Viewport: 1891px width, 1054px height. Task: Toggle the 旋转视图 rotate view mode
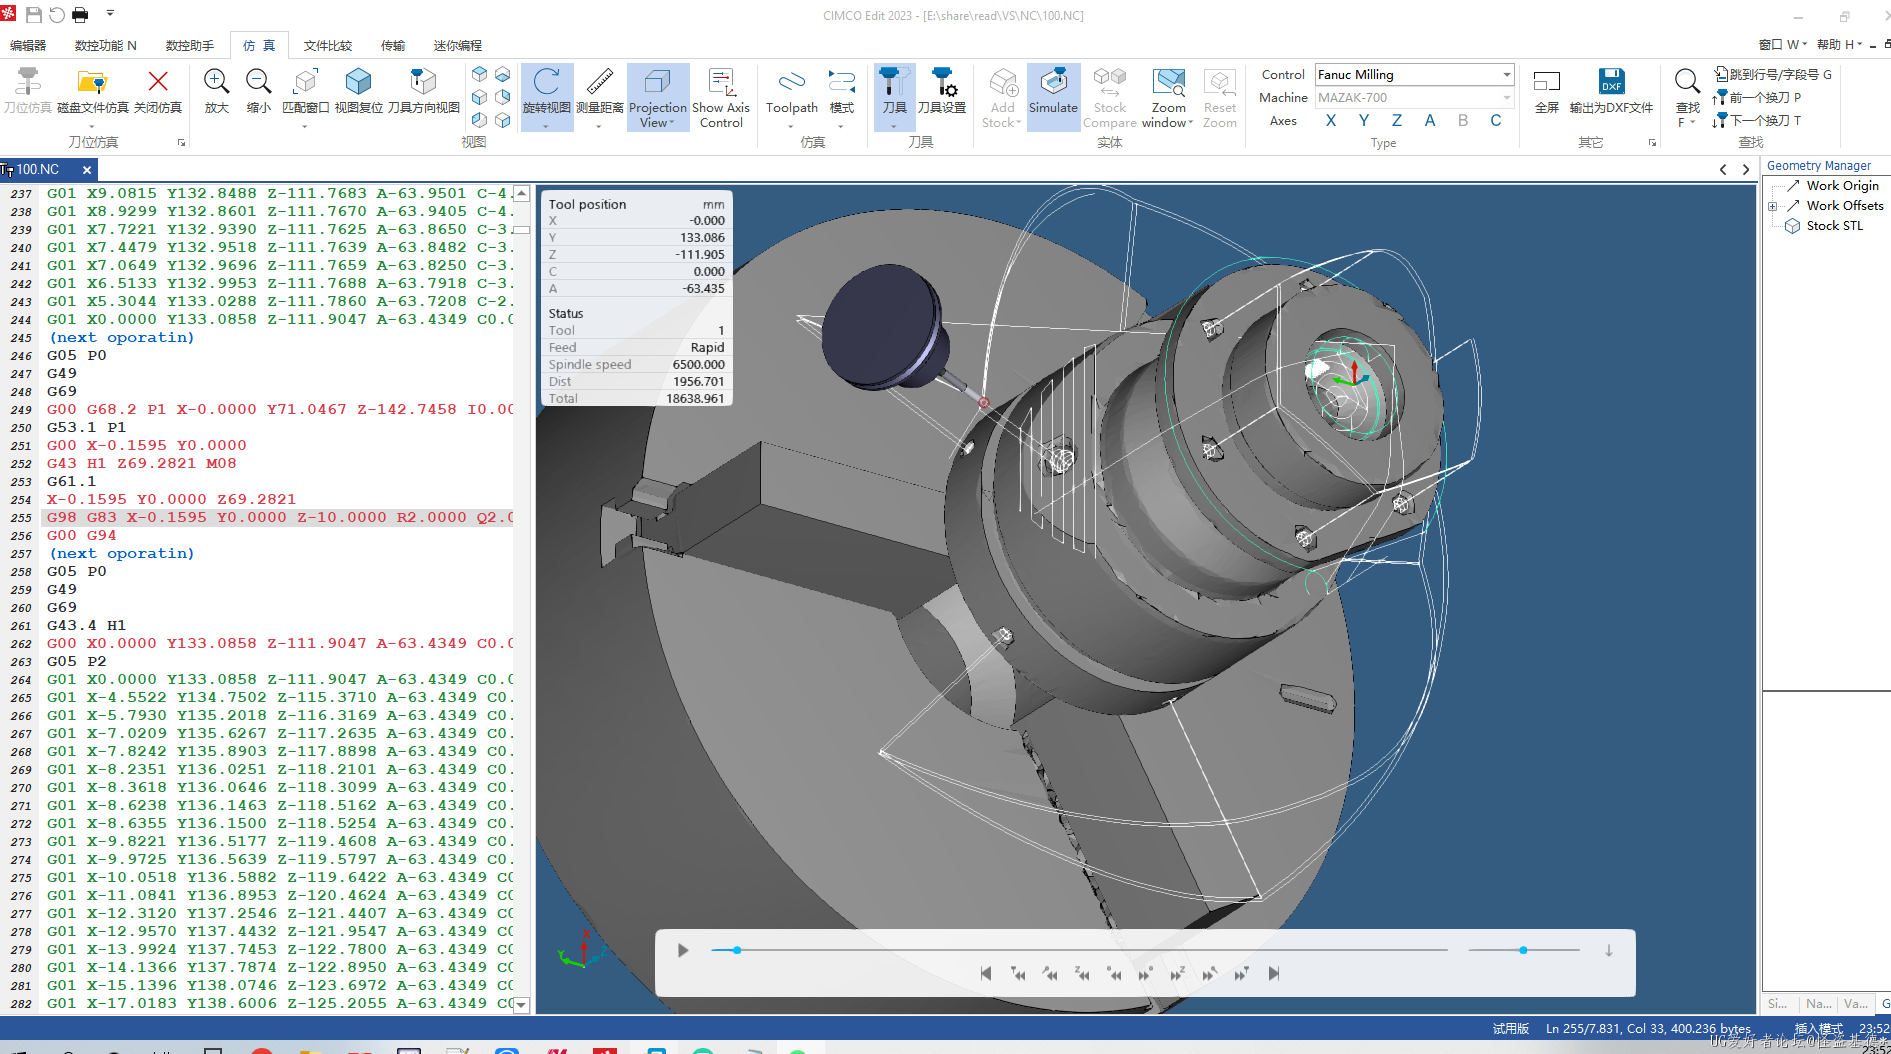coord(546,91)
